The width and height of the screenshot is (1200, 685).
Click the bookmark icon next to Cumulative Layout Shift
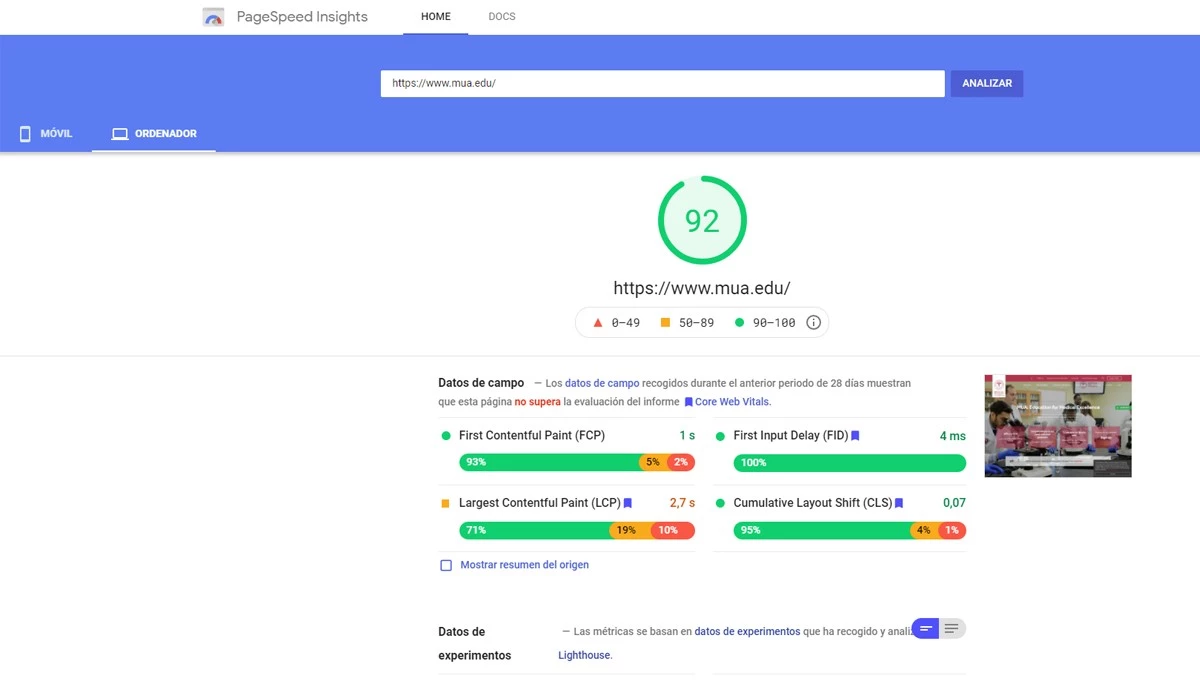(899, 503)
